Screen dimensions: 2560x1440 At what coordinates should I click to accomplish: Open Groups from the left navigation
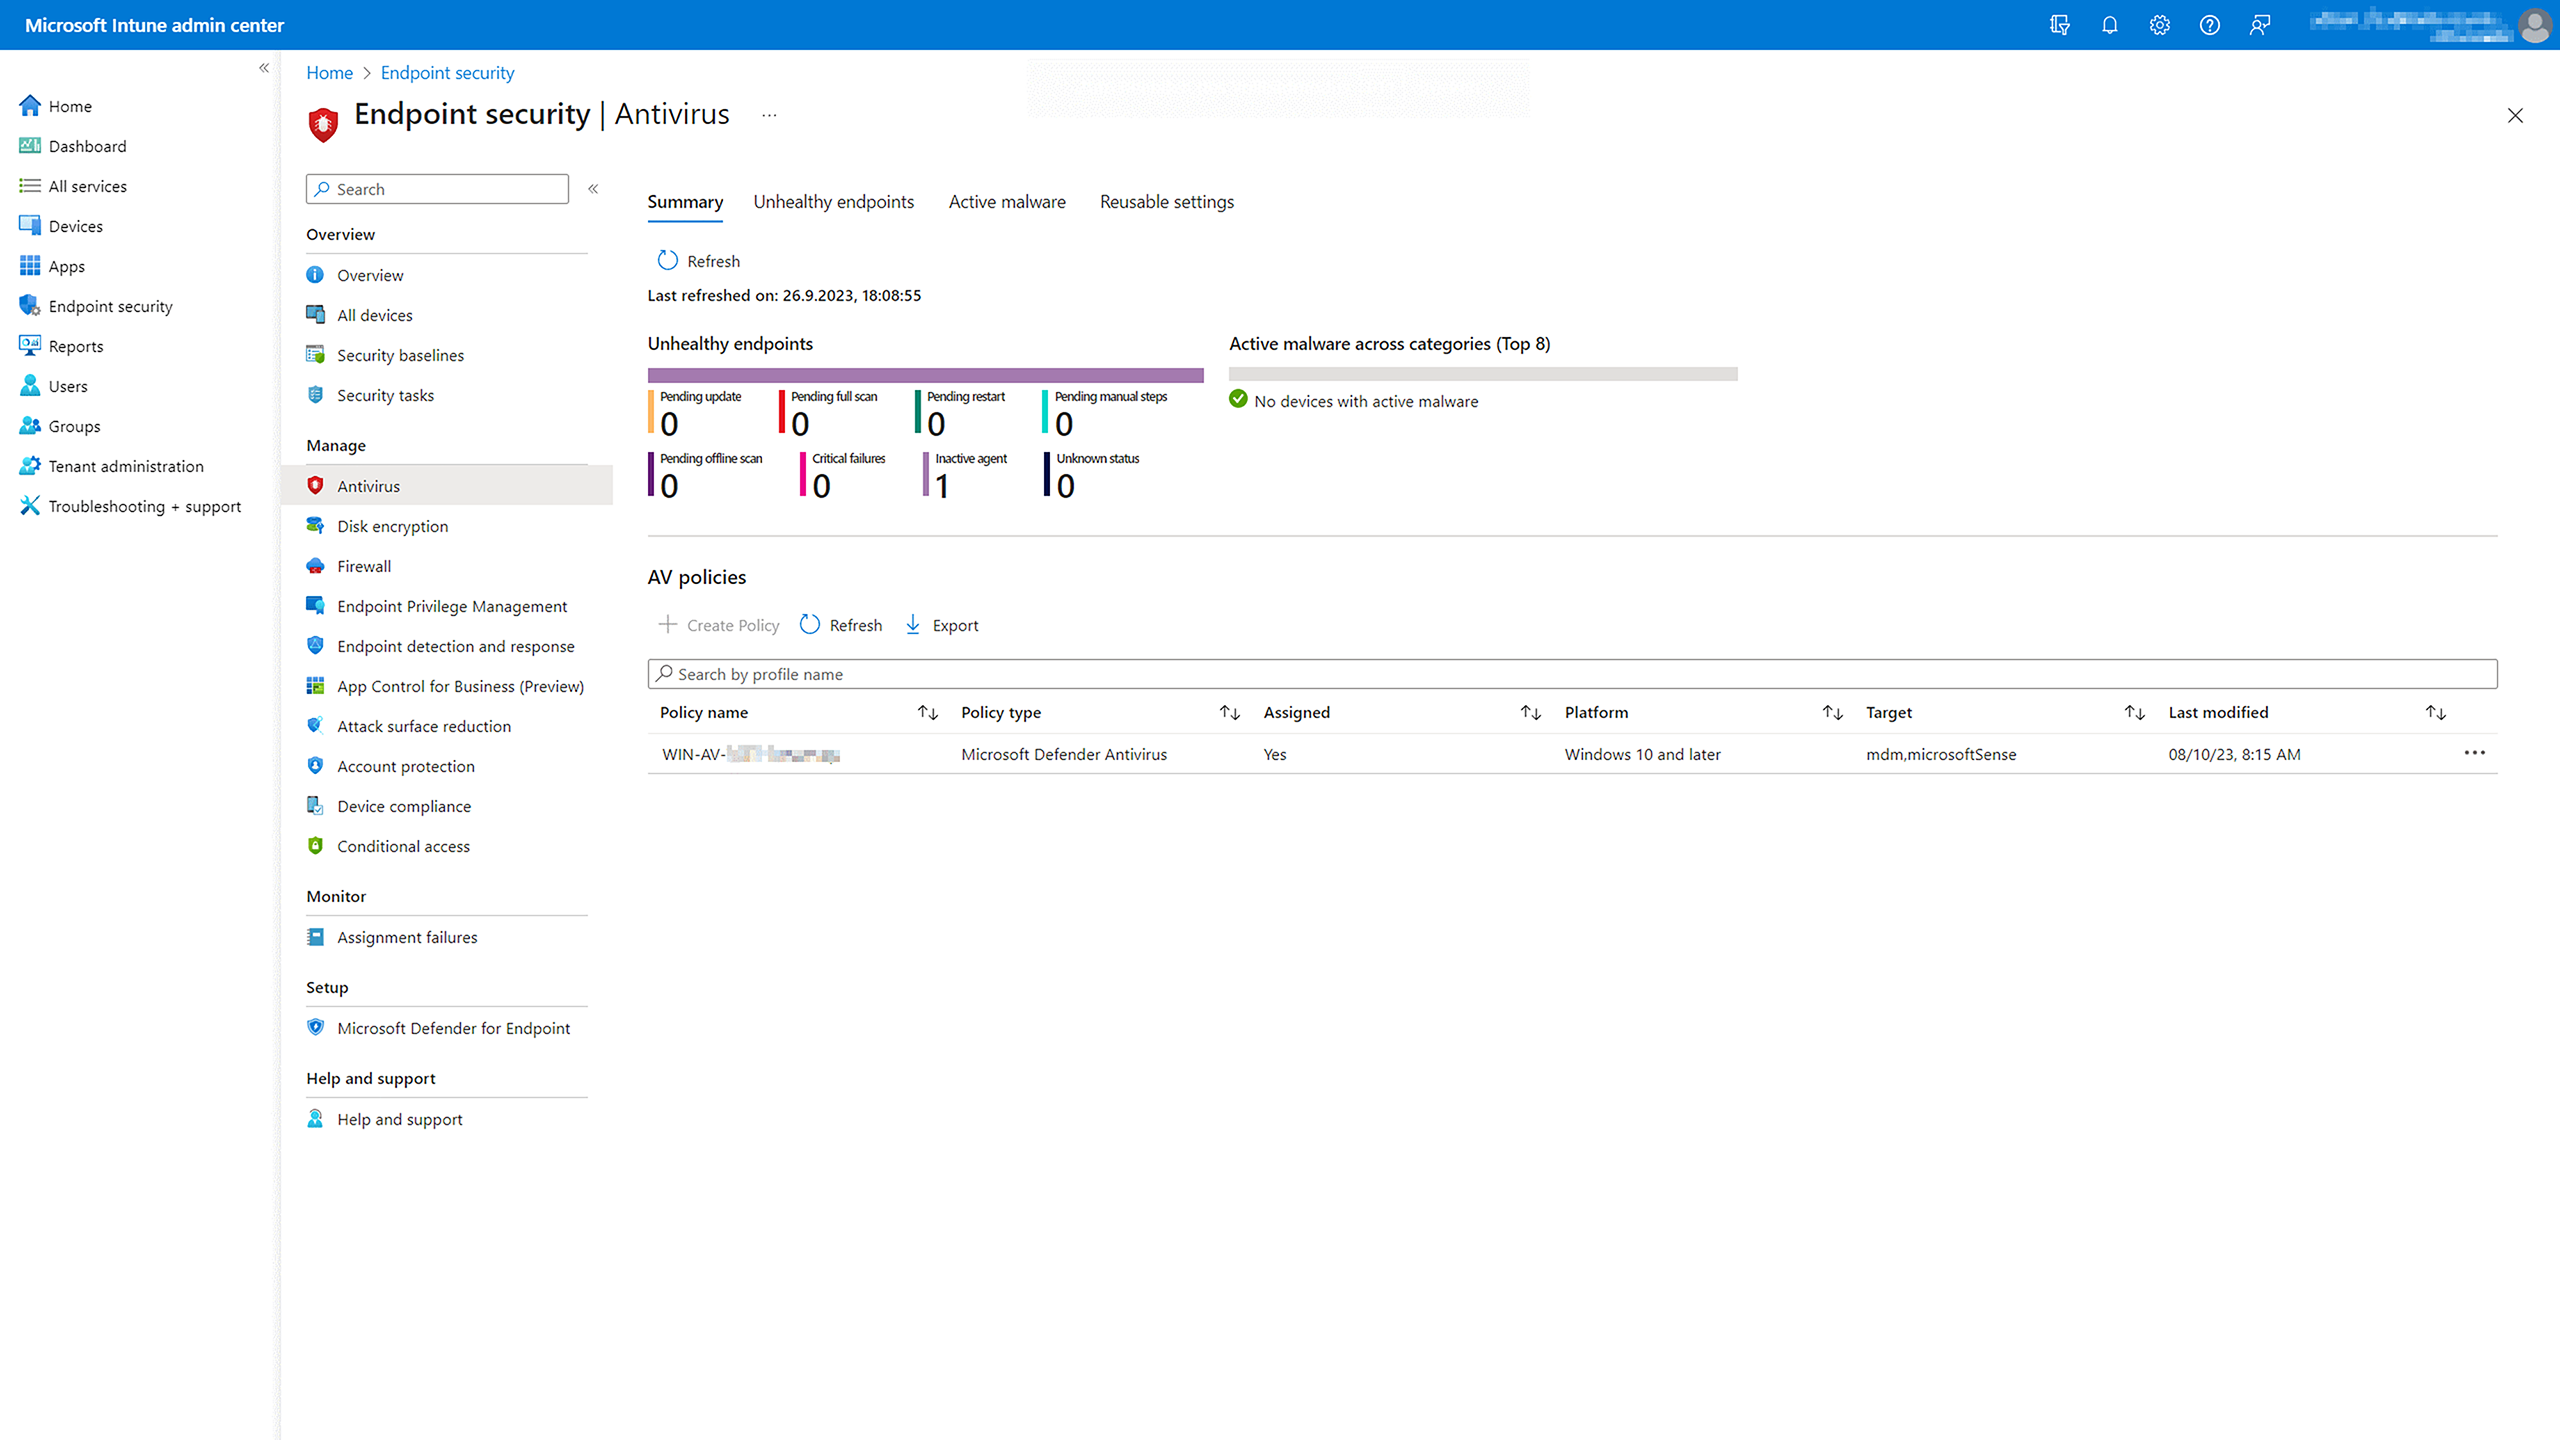[x=73, y=426]
